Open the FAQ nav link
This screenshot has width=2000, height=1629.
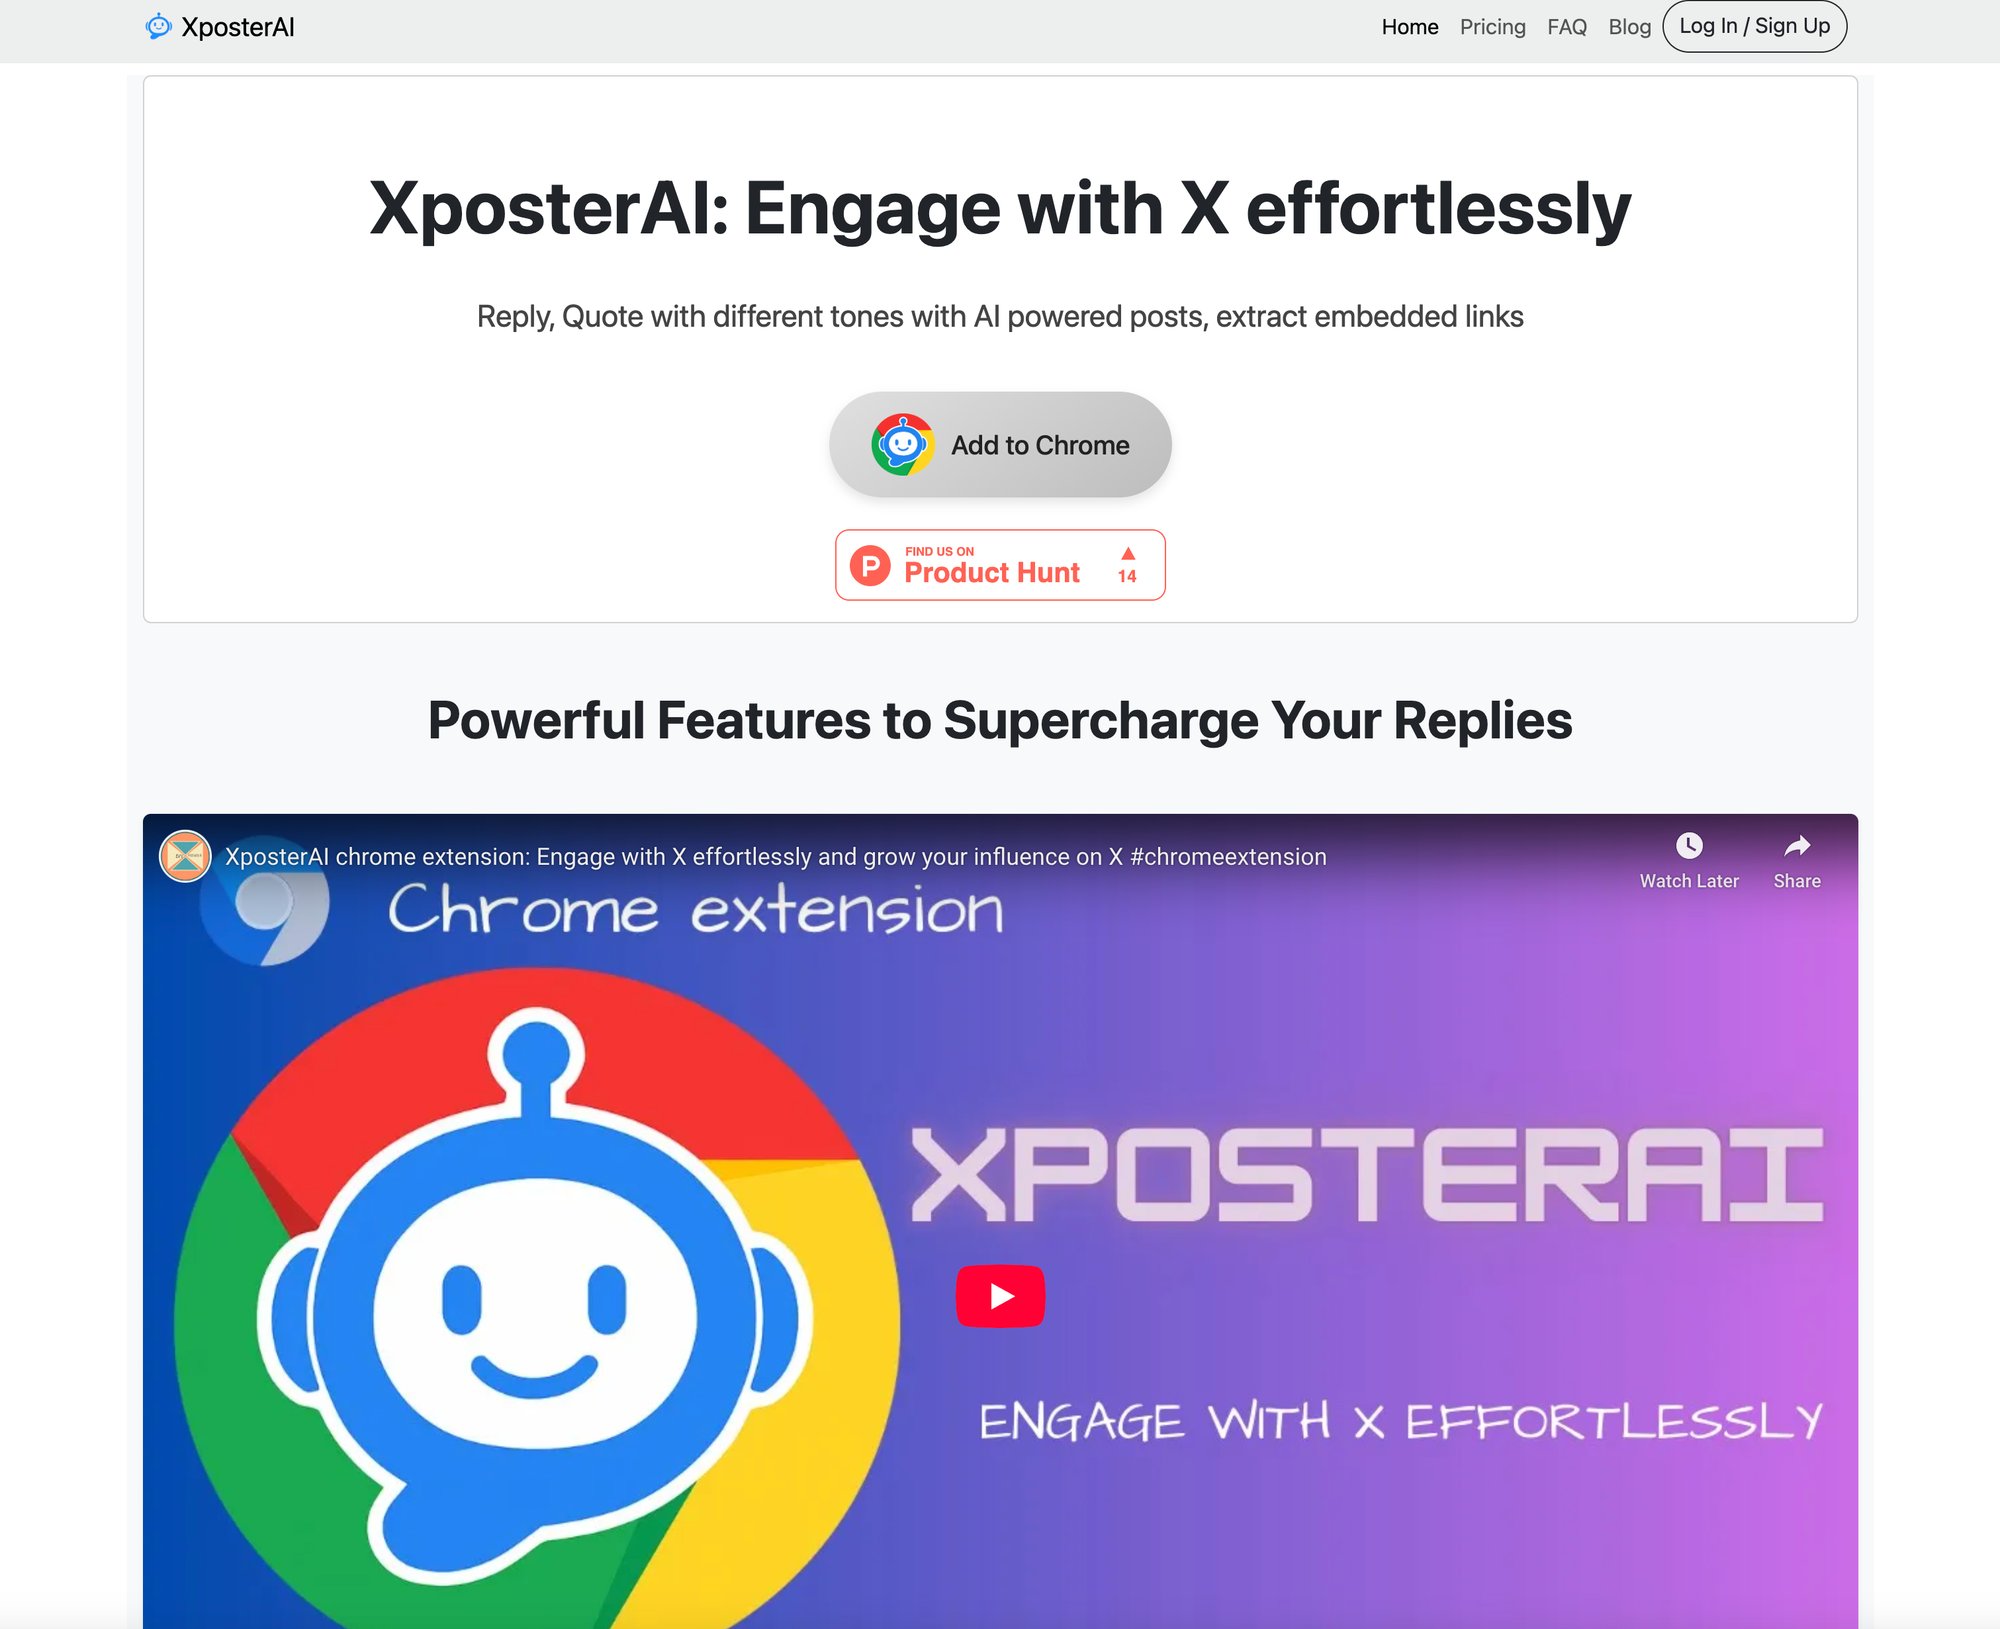[x=1567, y=27]
